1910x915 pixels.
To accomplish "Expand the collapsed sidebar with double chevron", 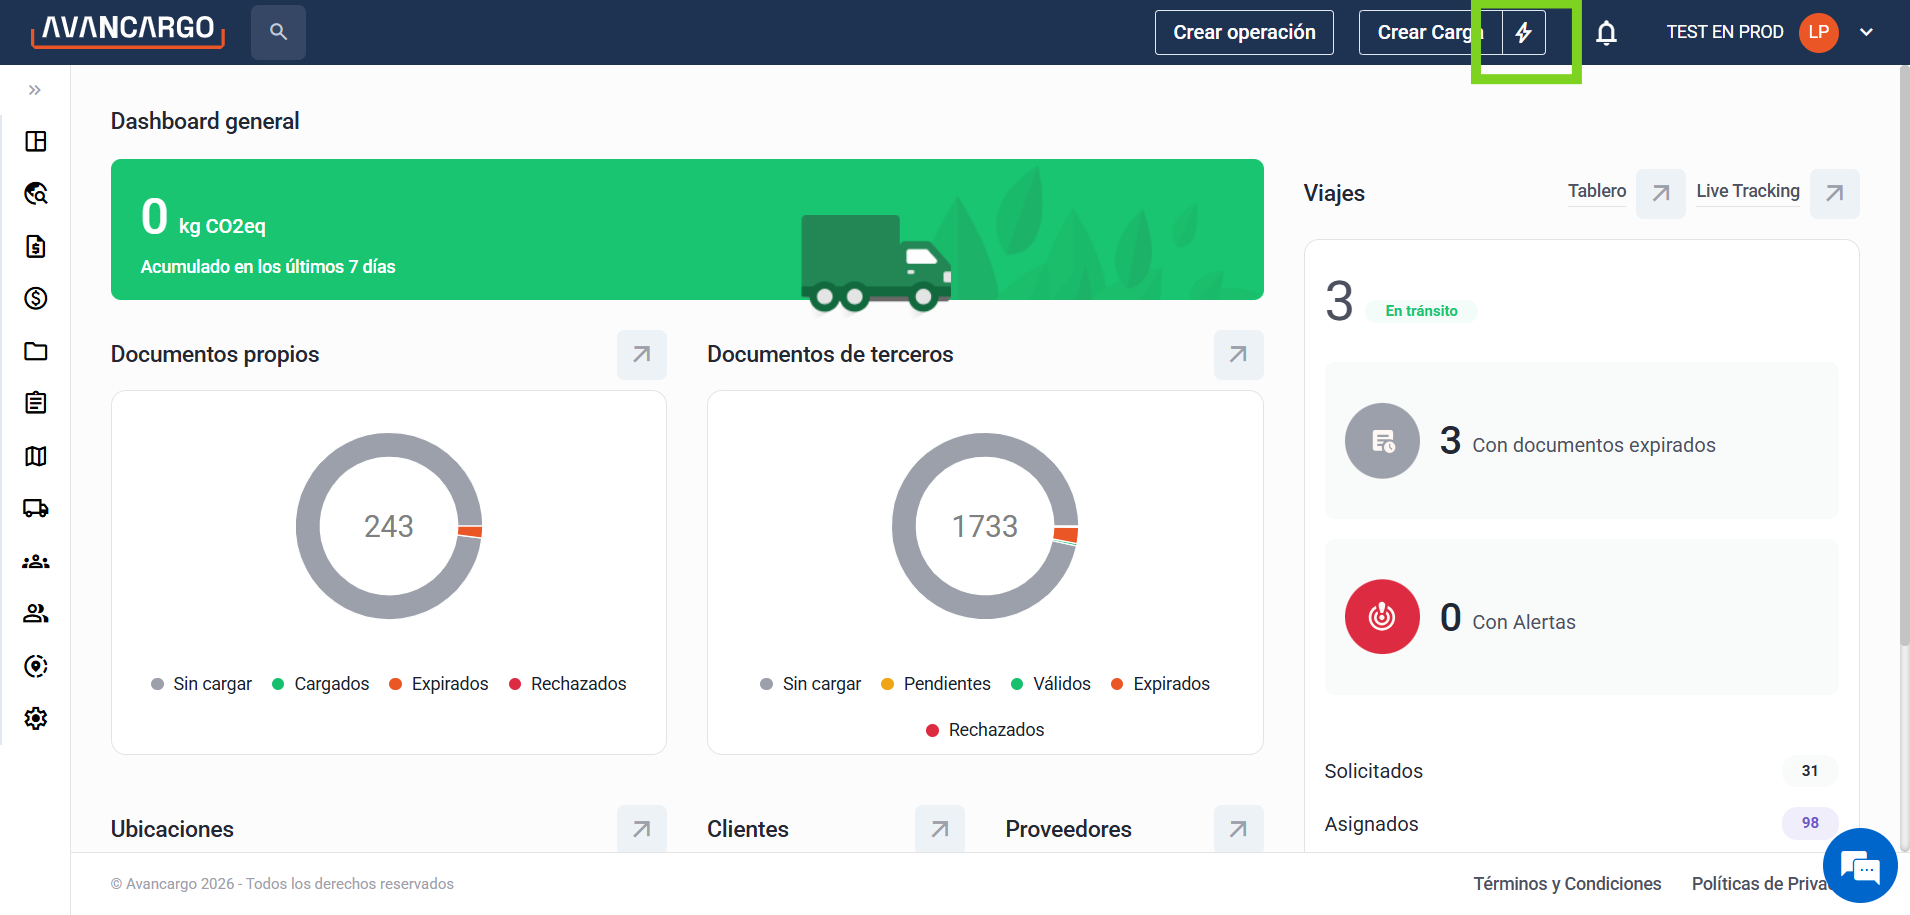I will [35, 90].
